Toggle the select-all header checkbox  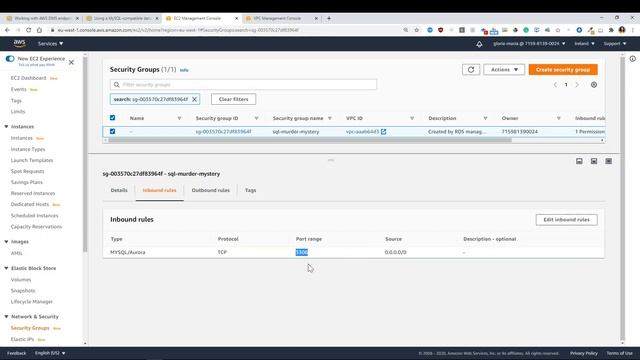(112, 118)
